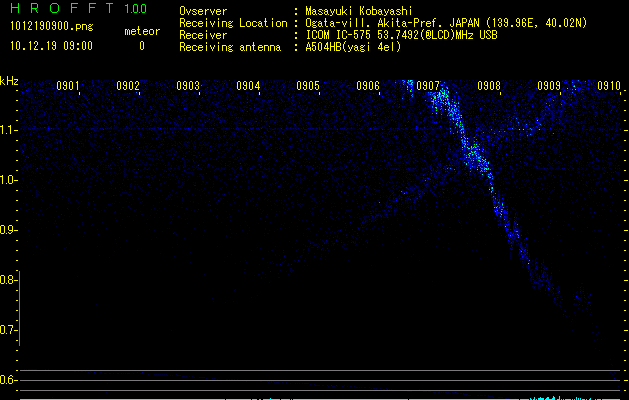Click the 1.0 kHz axis label
This screenshot has height=400, width=629.
7,180
